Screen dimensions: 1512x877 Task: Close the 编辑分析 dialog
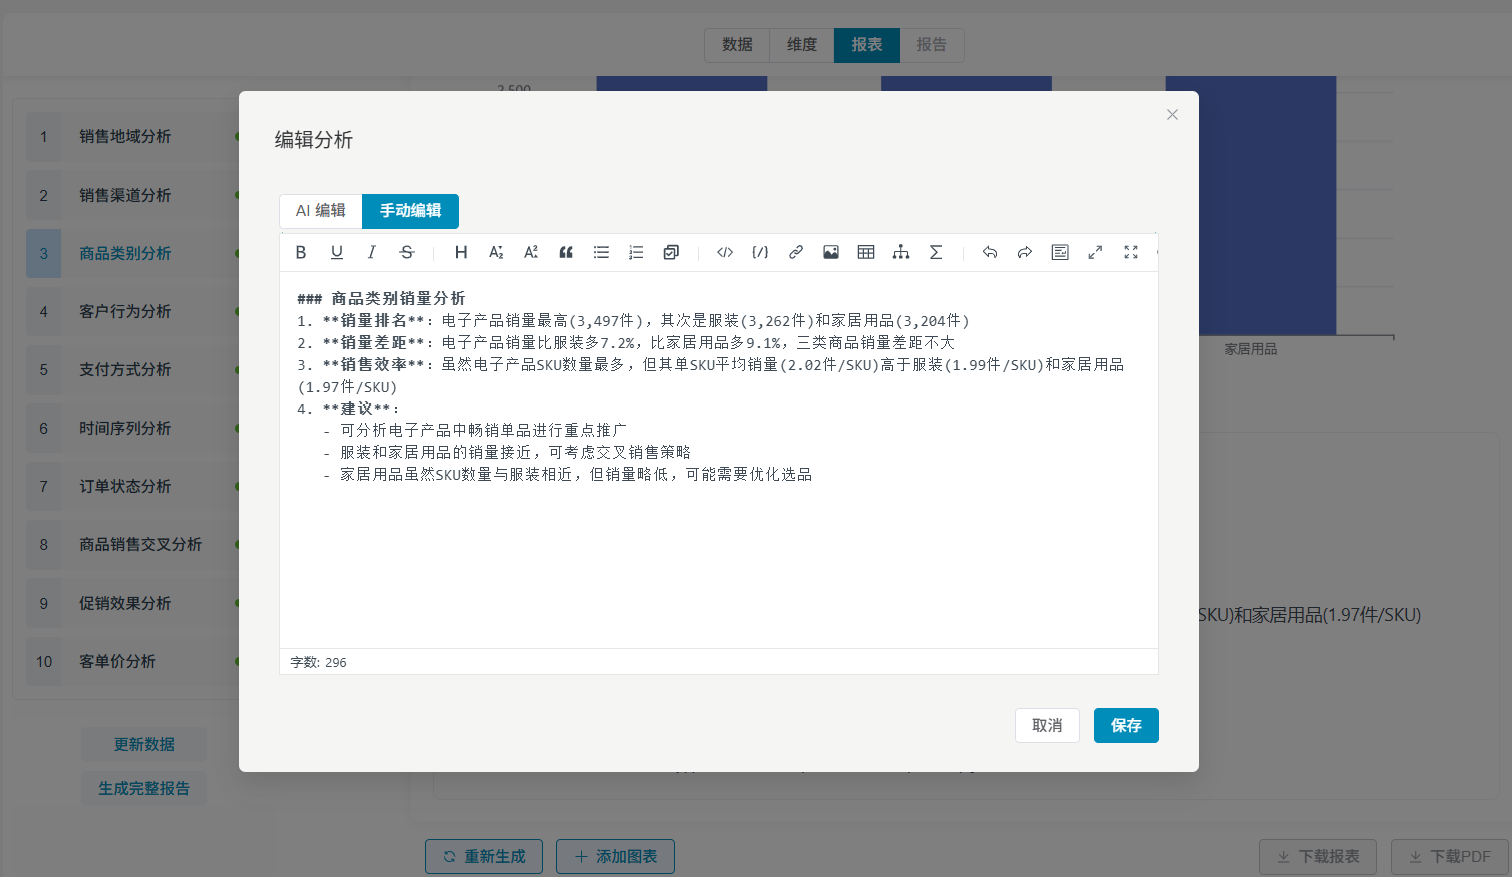[x=1172, y=115]
